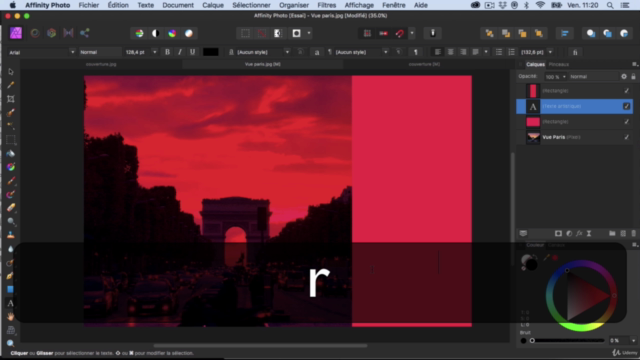Open the snapping options dropdown arrow
This screenshot has height=360, width=640.
coord(412,33)
